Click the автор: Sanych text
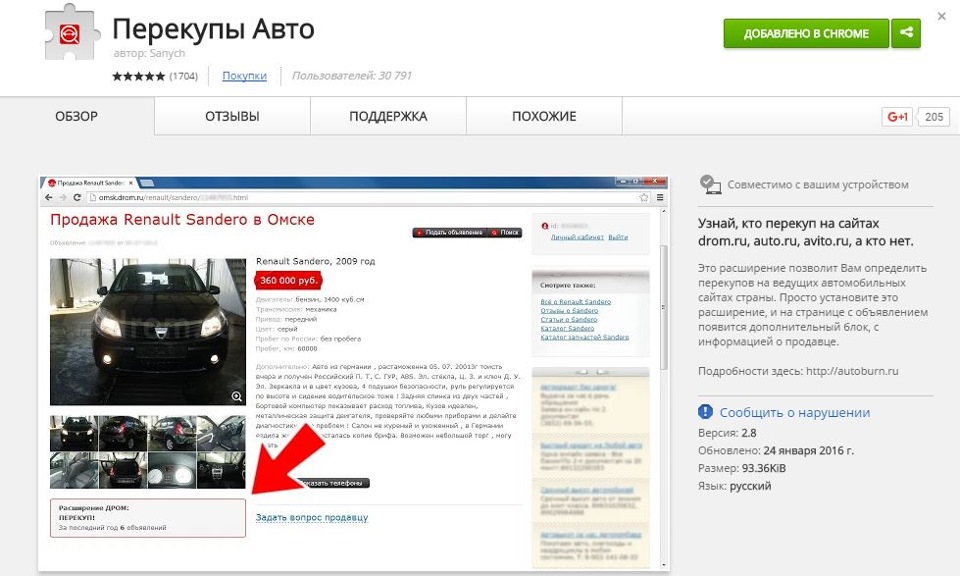Viewport: 960px width, 576px height. coord(149,53)
